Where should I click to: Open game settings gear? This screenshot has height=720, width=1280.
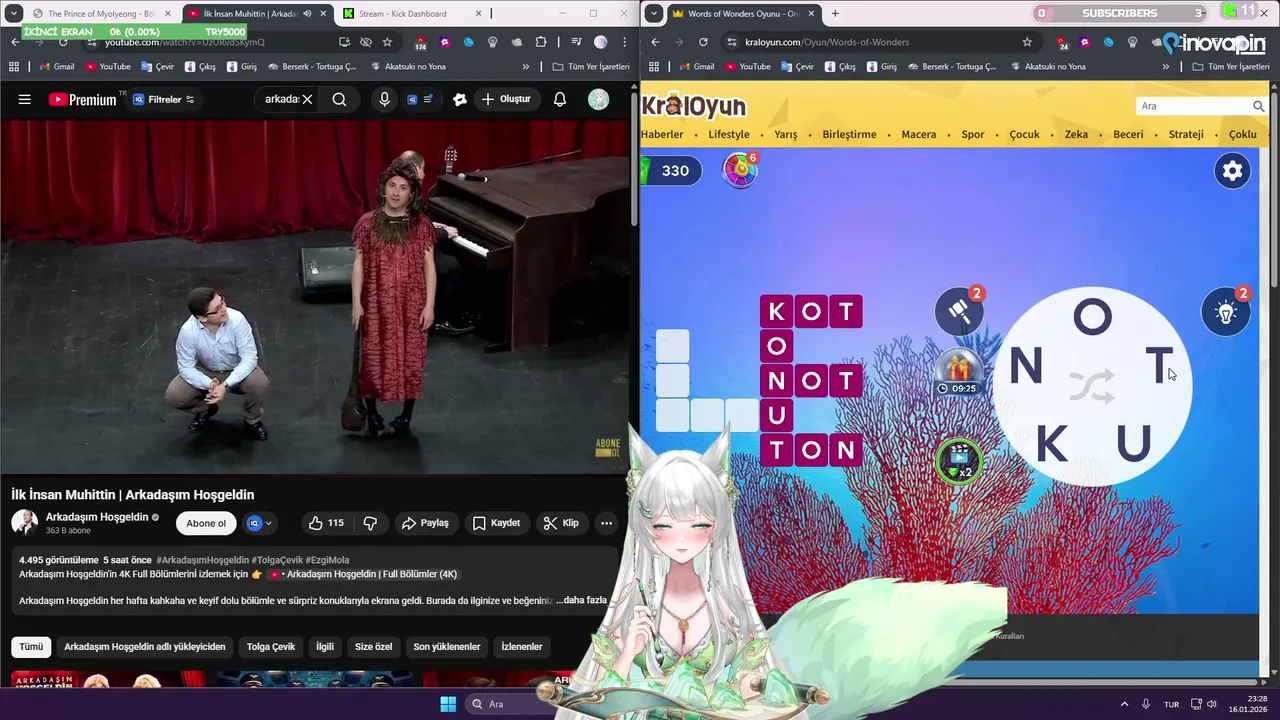[x=1233, y=171]
